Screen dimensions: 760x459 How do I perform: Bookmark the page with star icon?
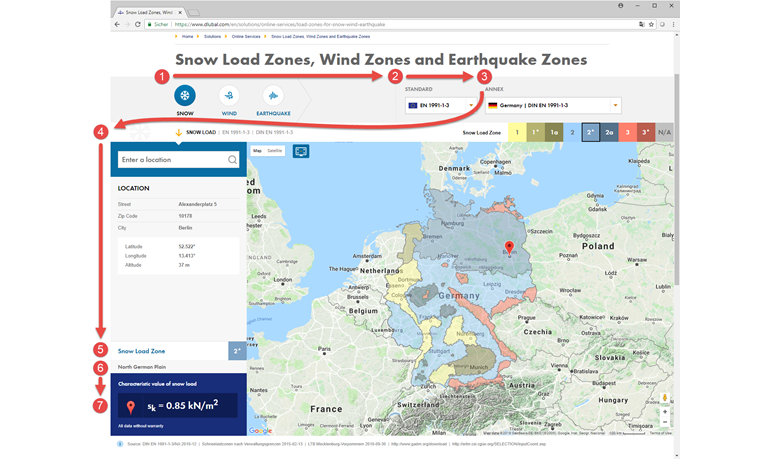tap(651, 24)
